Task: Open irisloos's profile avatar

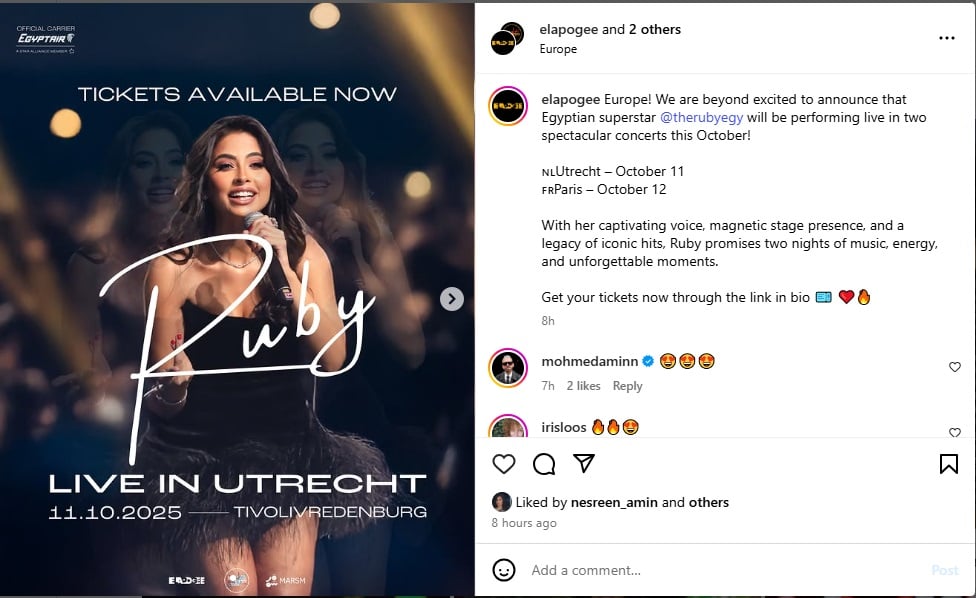Action: (x=508, y=426)
